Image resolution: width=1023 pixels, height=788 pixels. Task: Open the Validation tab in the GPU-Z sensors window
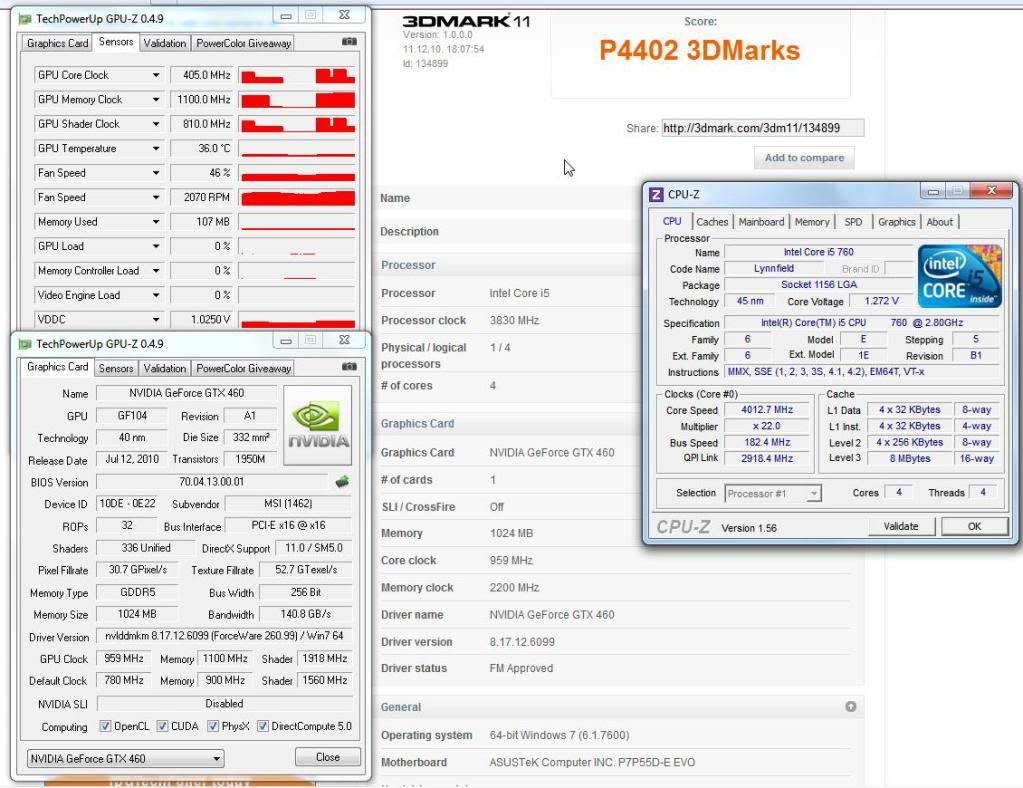pyautogui.click(x=164, y=43)
